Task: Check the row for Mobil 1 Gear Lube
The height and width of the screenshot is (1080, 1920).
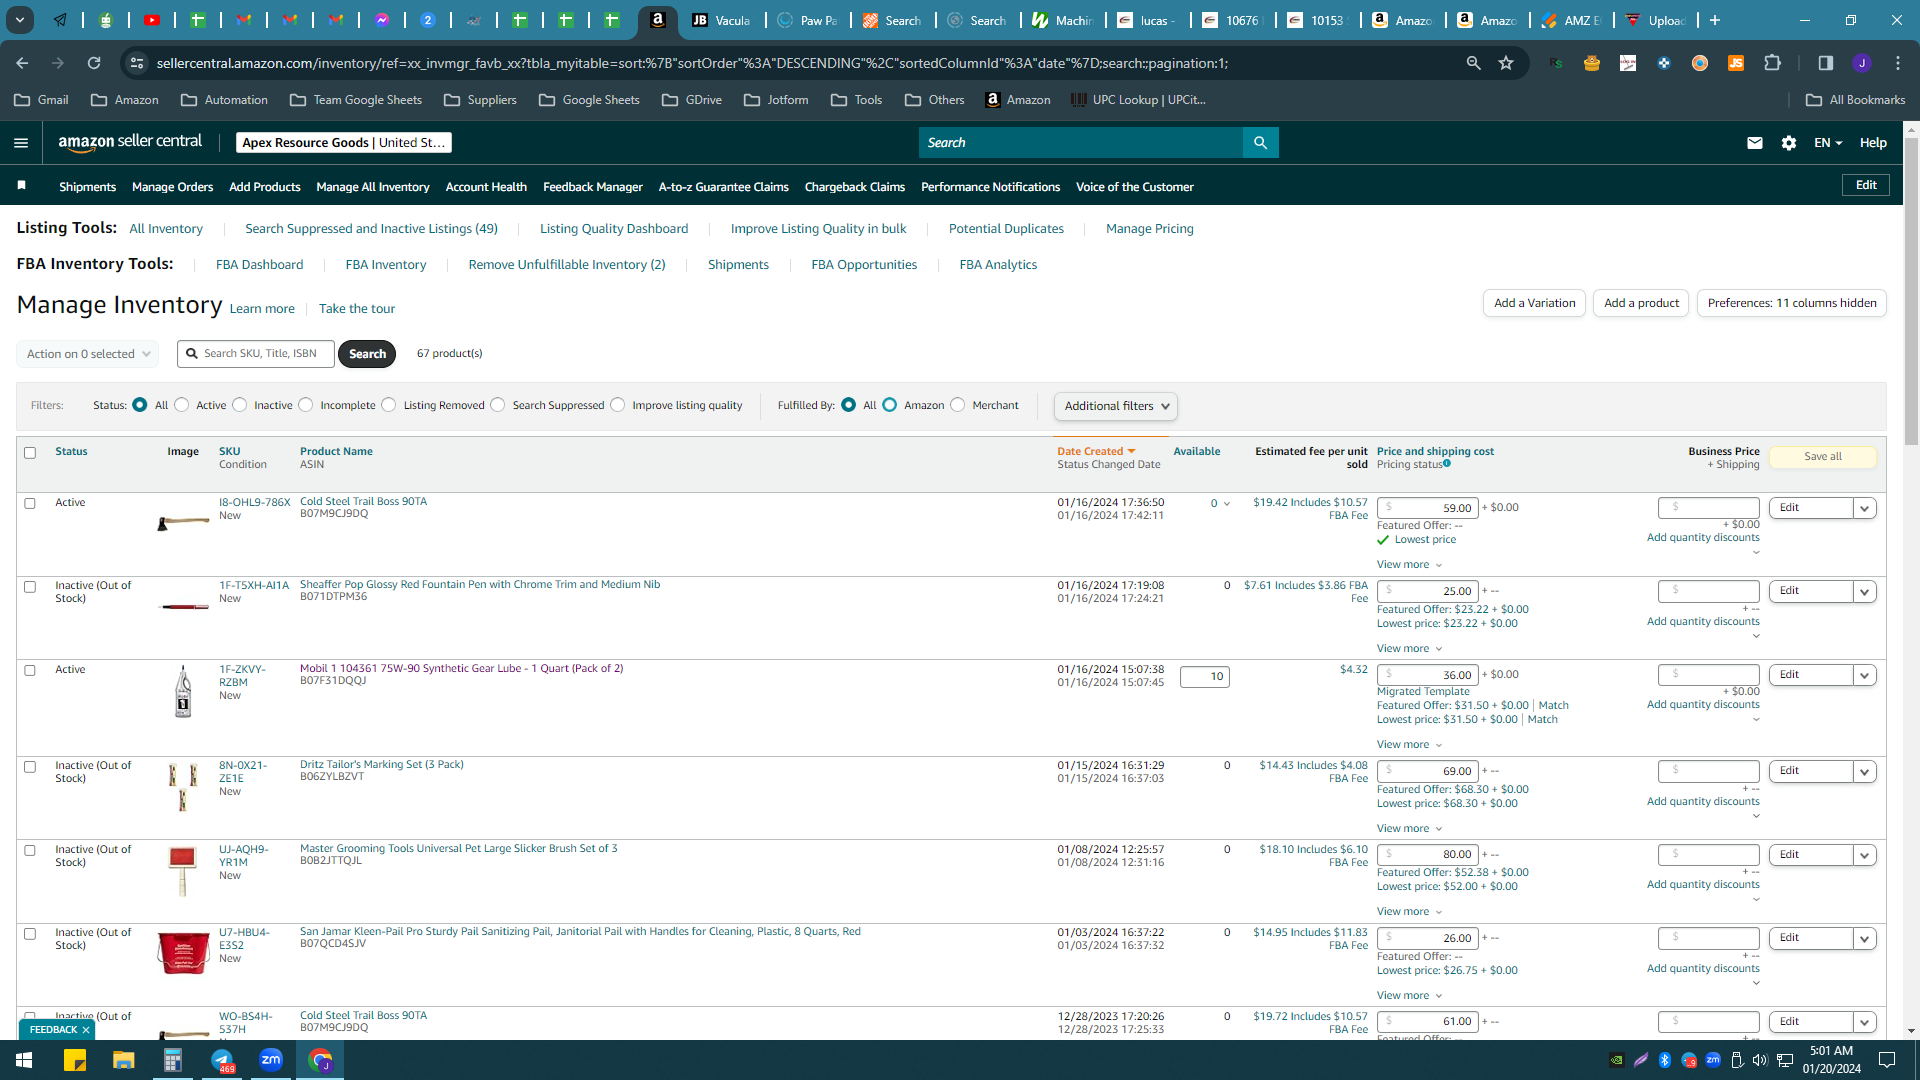Action: coord(30,671)
